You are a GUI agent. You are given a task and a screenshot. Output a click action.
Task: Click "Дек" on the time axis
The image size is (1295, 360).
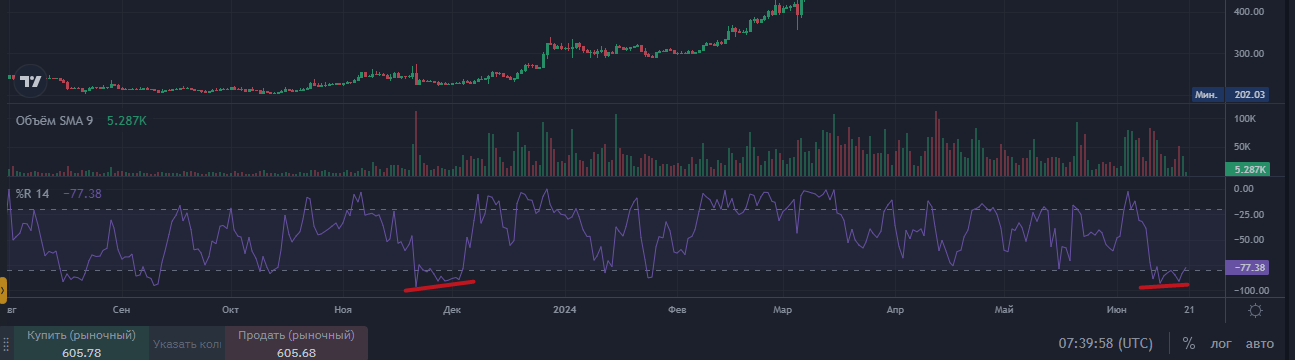(451, 310)
